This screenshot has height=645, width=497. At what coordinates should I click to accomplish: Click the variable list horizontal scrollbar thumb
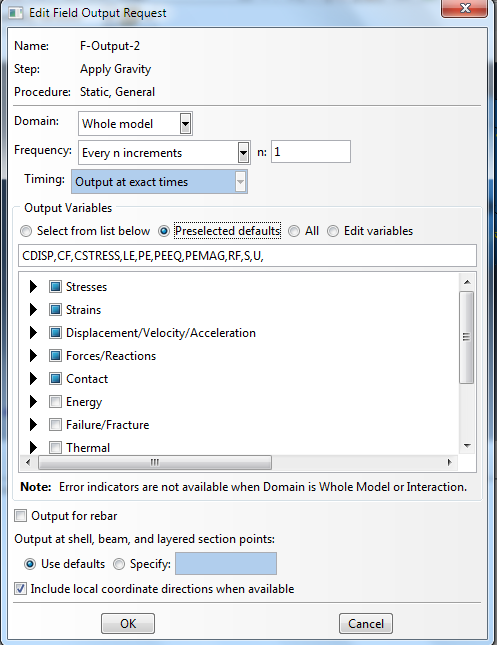click(x=155, y=462)
